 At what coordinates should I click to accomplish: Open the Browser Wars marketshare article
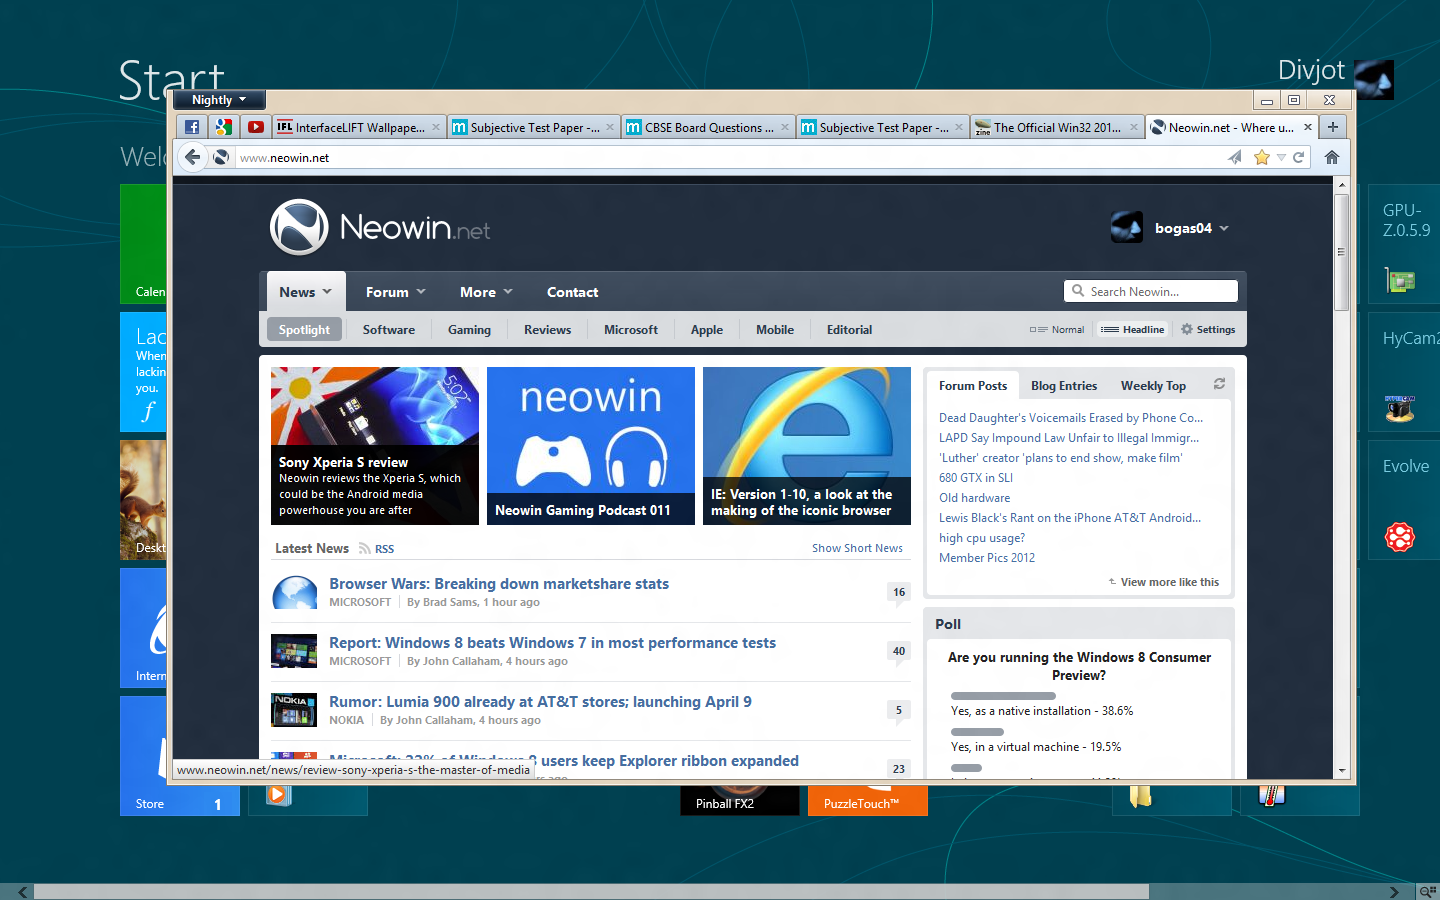point(499,584)
